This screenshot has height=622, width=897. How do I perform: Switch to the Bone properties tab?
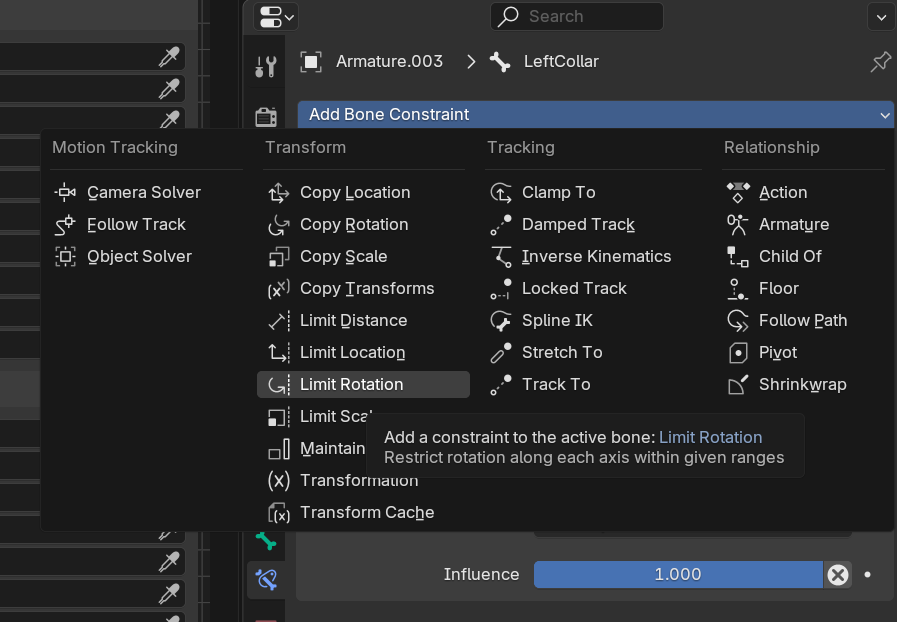click(266, 541)
